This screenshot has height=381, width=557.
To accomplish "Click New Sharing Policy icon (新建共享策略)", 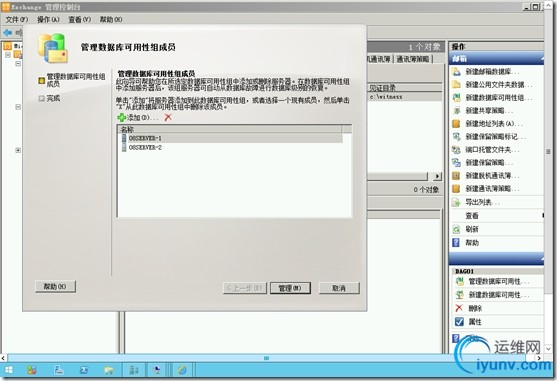I will pos(456,110).
